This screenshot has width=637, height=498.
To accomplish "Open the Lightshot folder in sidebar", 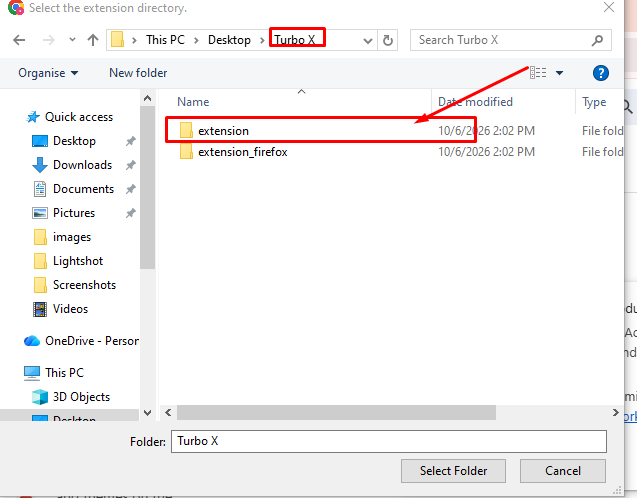I will point(78,261).
